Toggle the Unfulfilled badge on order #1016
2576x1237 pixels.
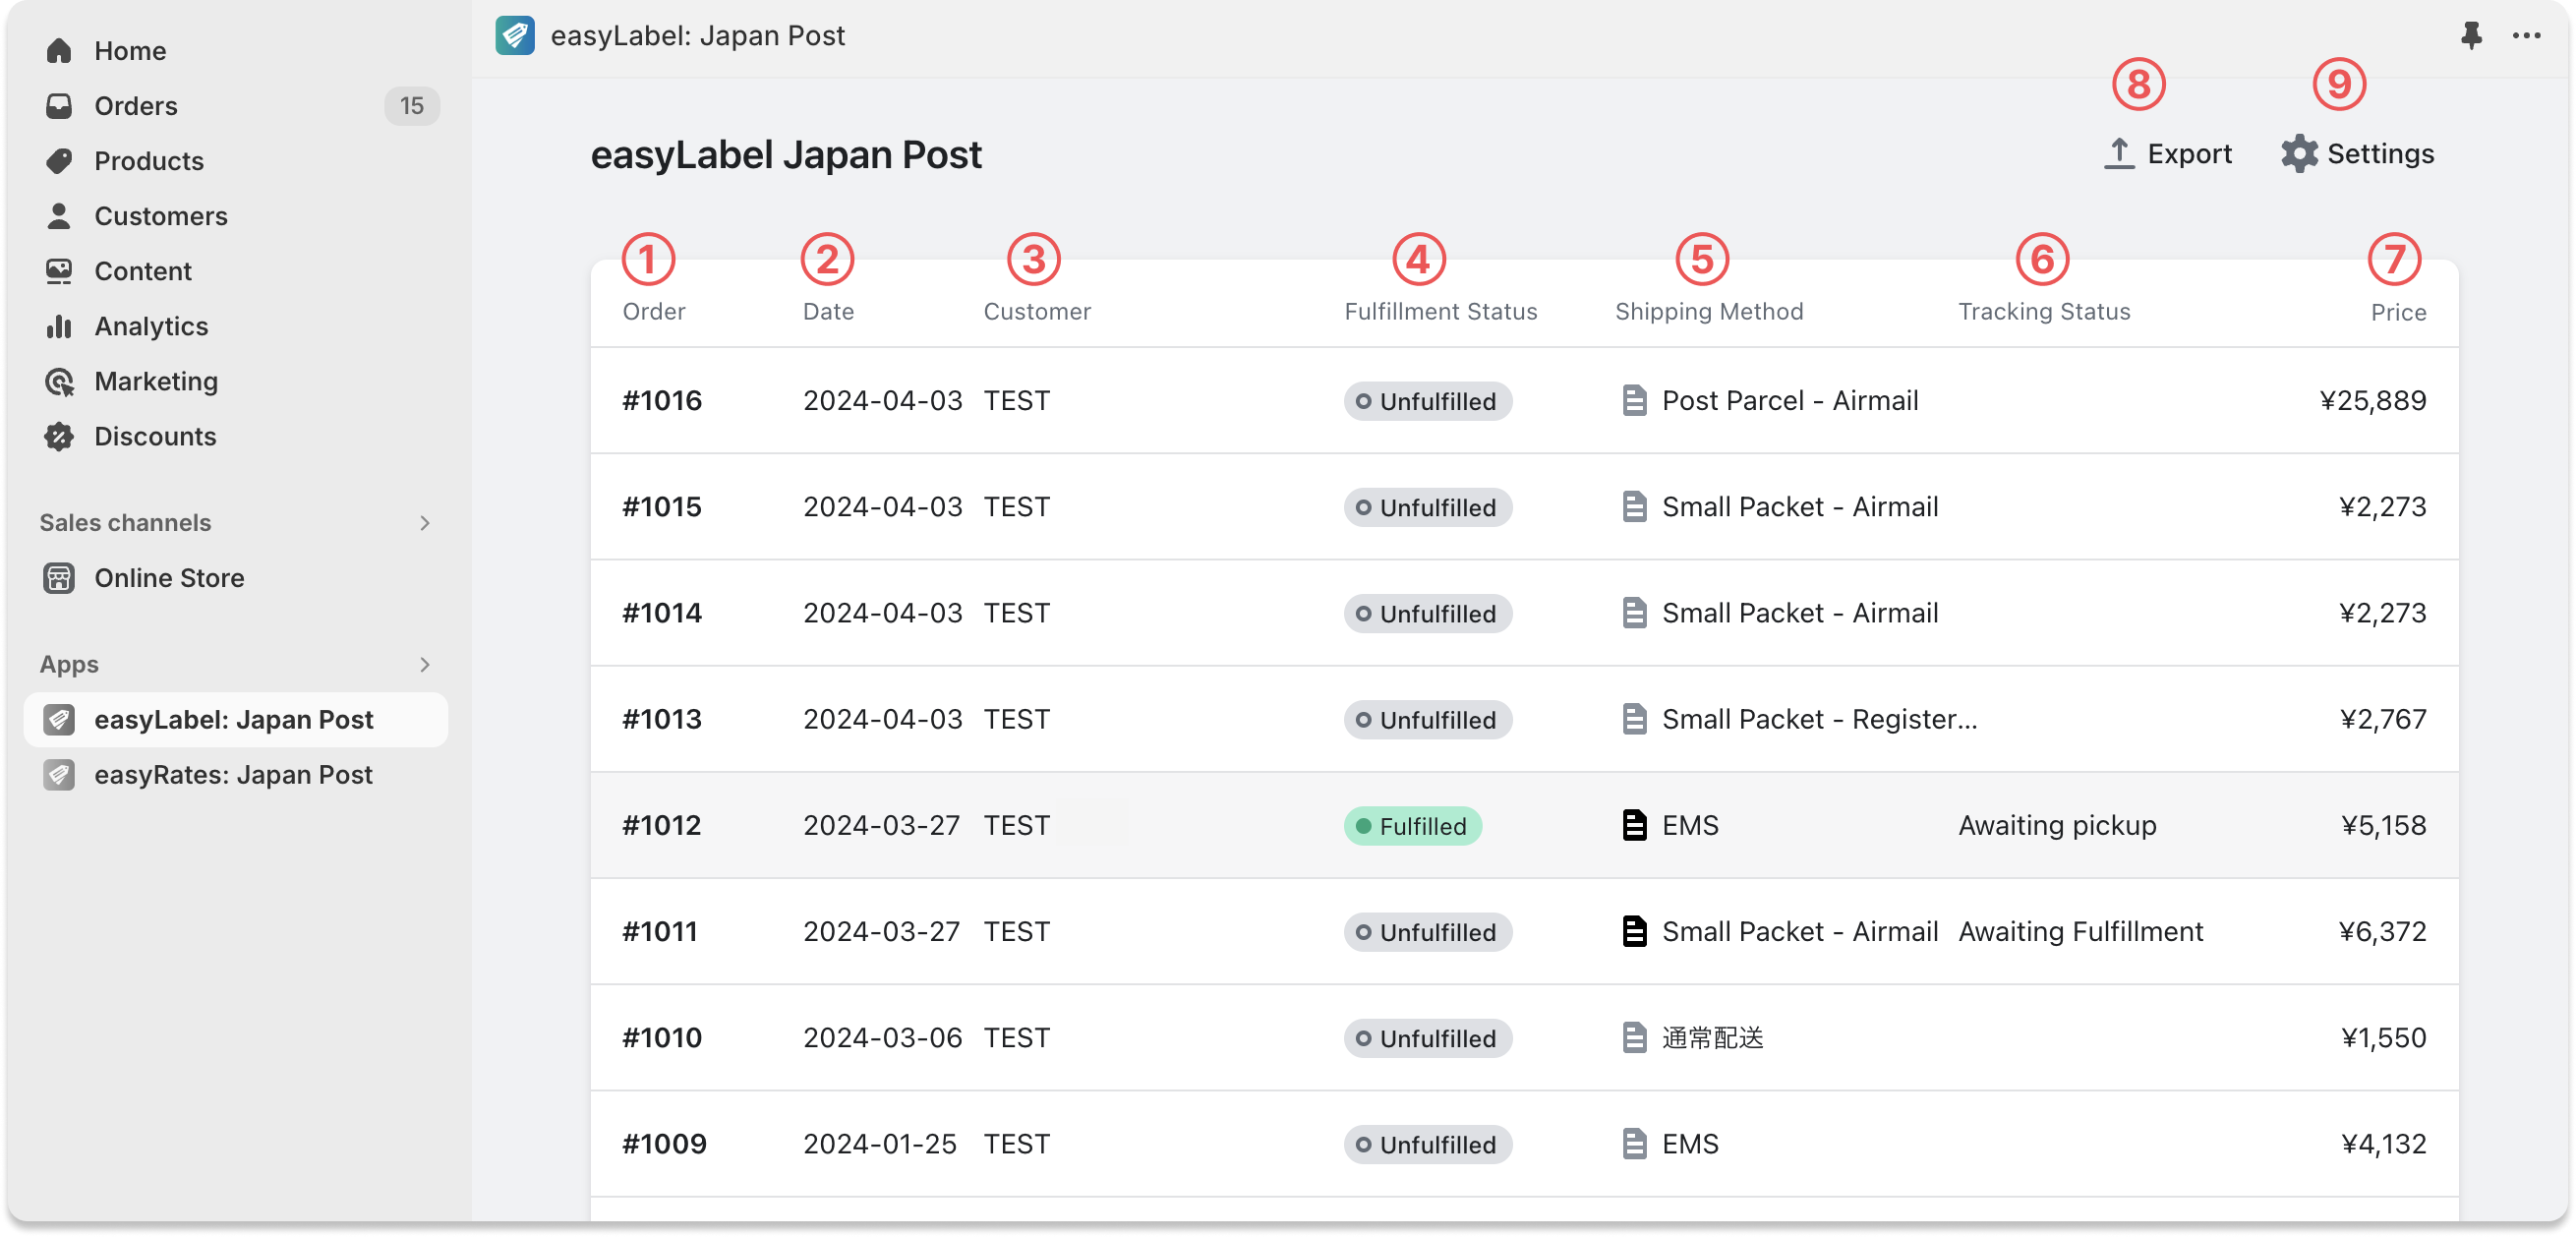[1427, 401]
